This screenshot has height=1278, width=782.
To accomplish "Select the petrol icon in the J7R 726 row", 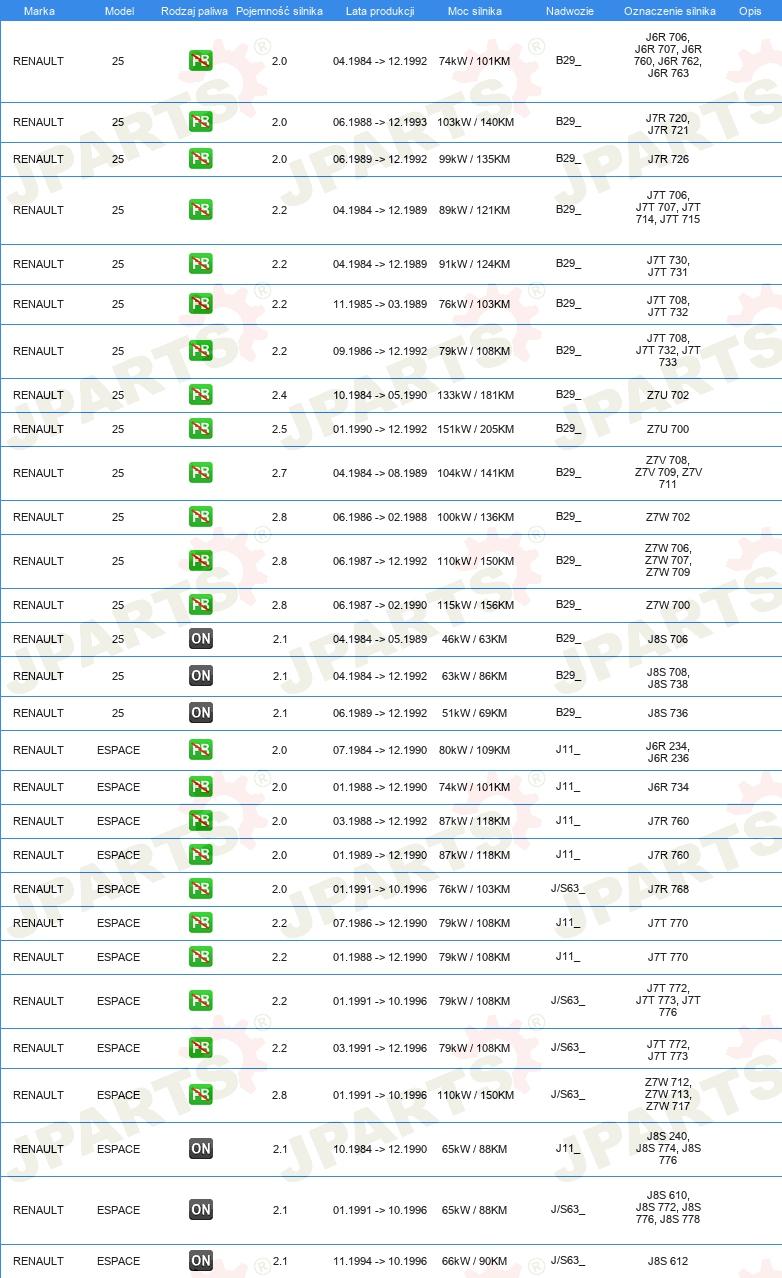I will [201, 159].
